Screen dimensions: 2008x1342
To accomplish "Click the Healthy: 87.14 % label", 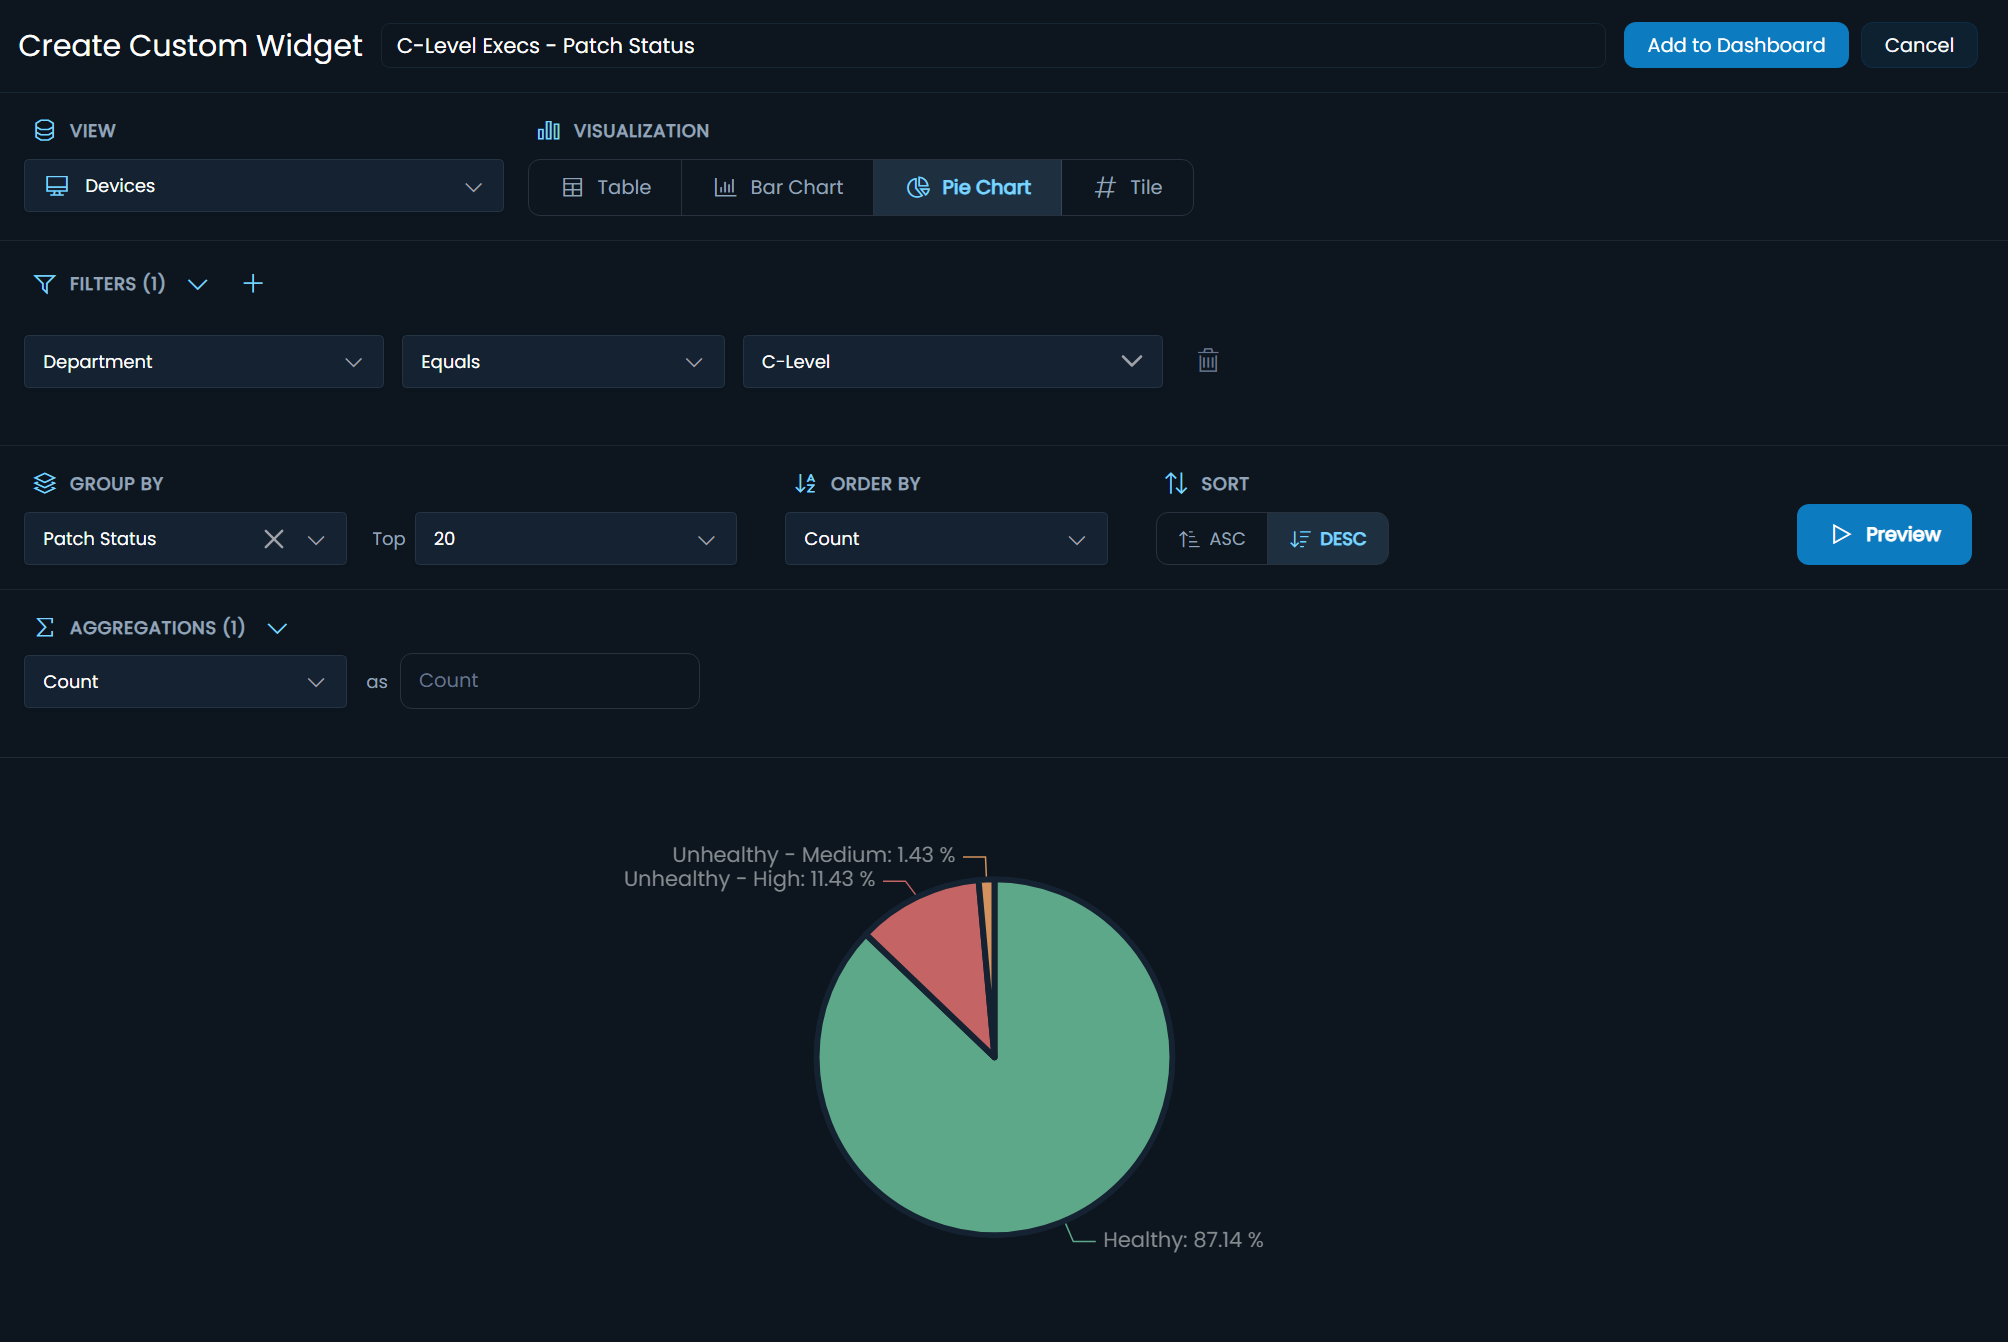I will click(x=1183, y=1240).
